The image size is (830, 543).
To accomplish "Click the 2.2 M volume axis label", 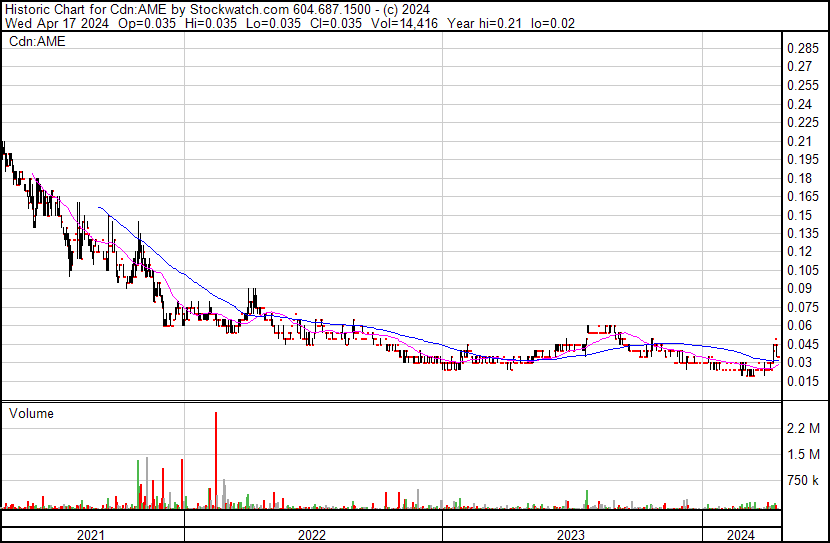I will [804, 429].
